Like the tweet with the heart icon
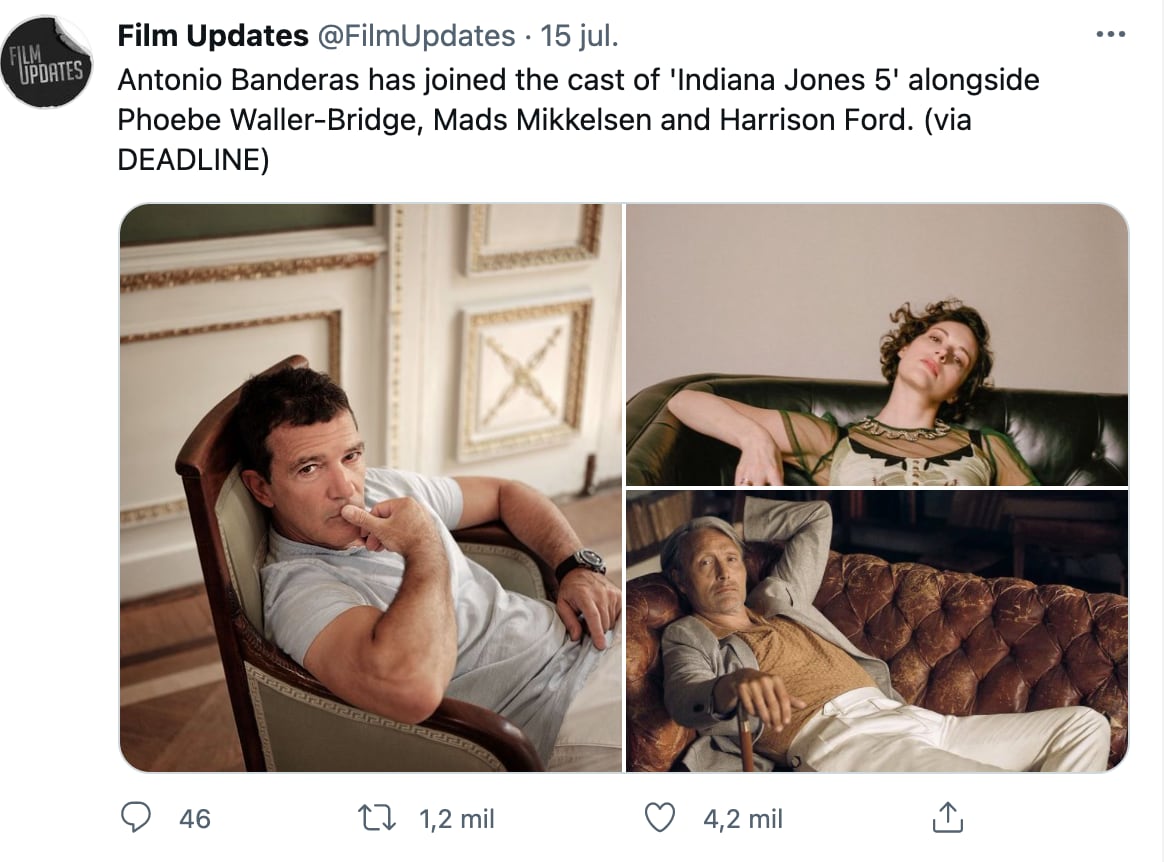This screenshot has width=1166, height=862. [659, 819]
